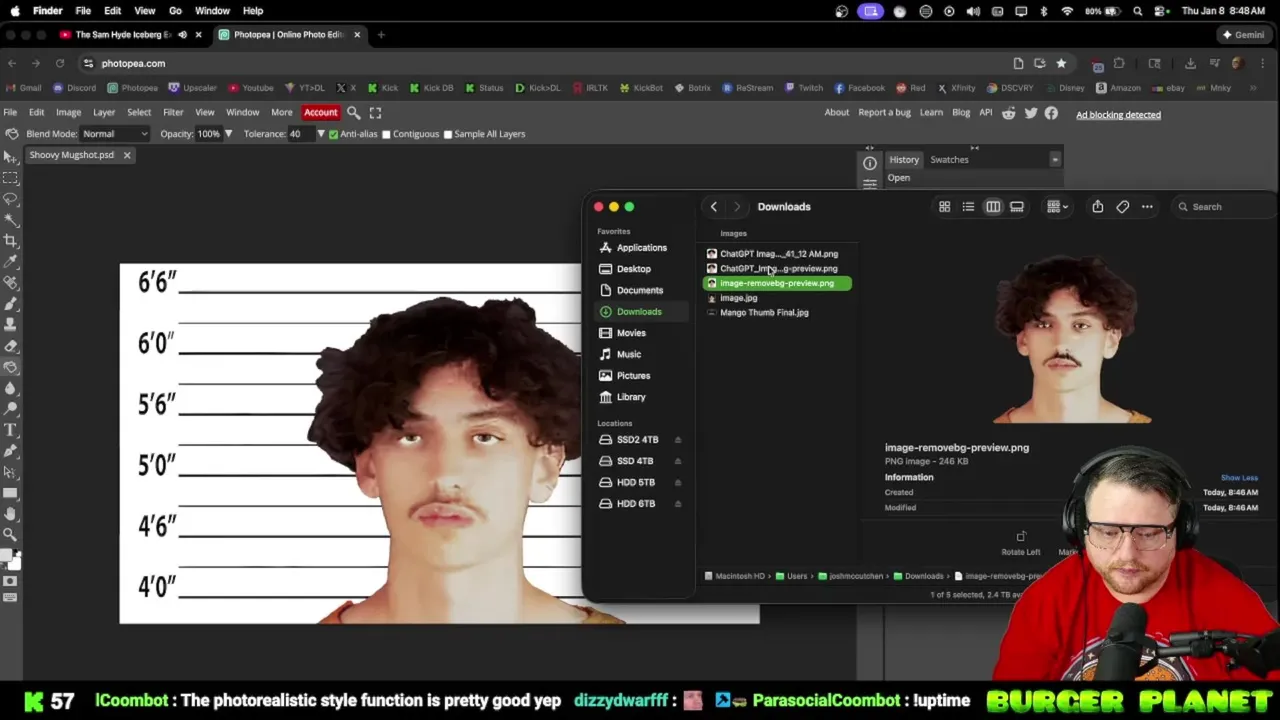Select the Eyedropper tool
This screenshot has width=1280, height=720.
click(10, 262)
